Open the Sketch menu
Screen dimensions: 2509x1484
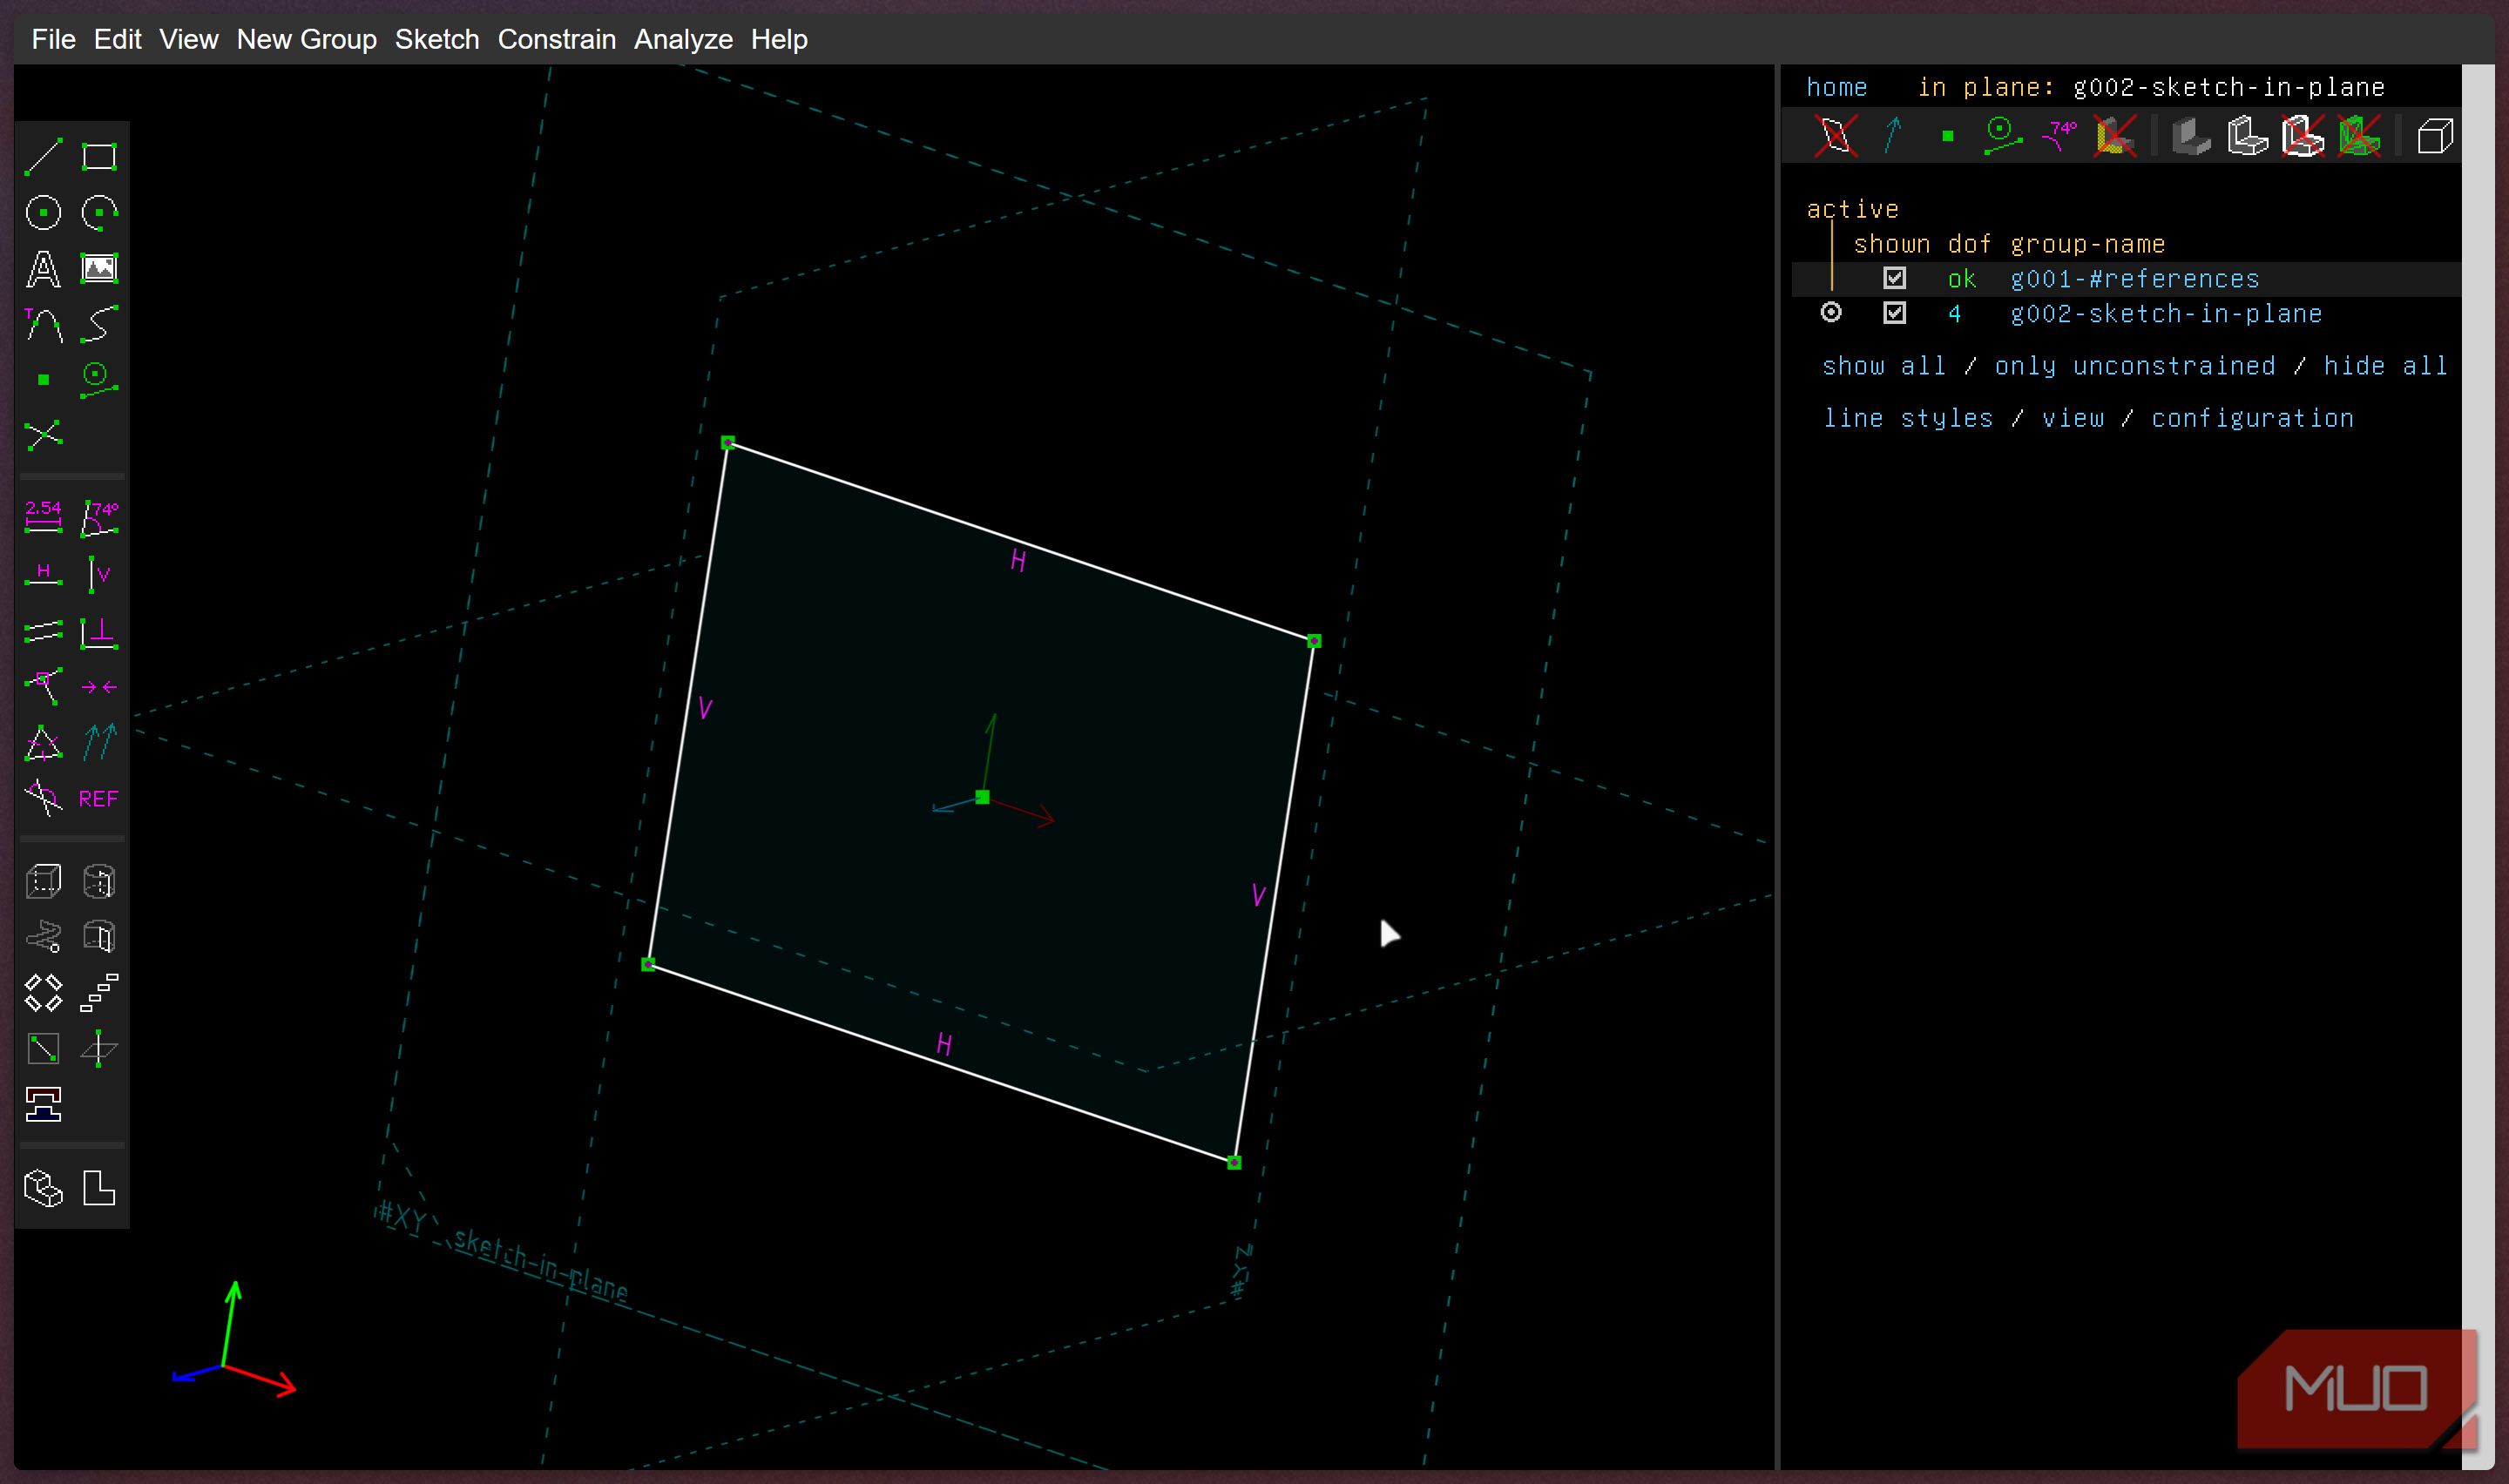click(437, 40)
